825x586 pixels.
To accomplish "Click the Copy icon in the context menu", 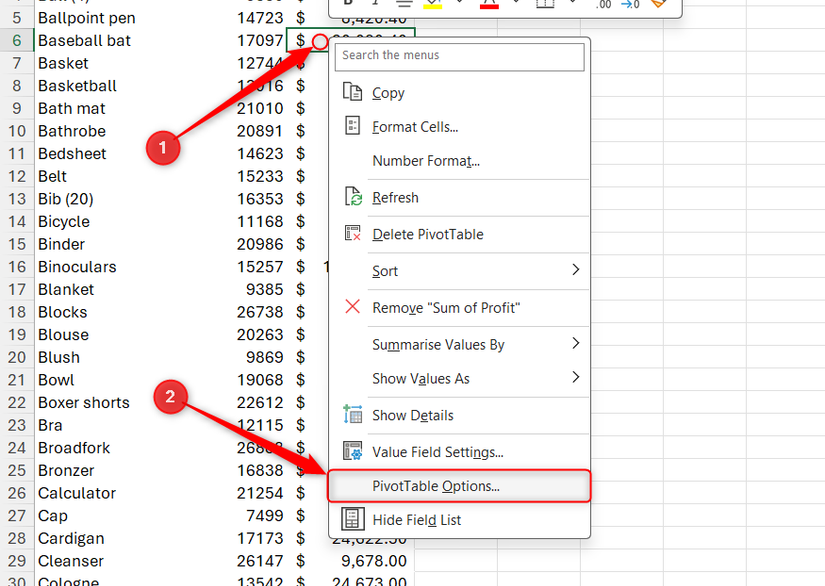I will [352, 92].
